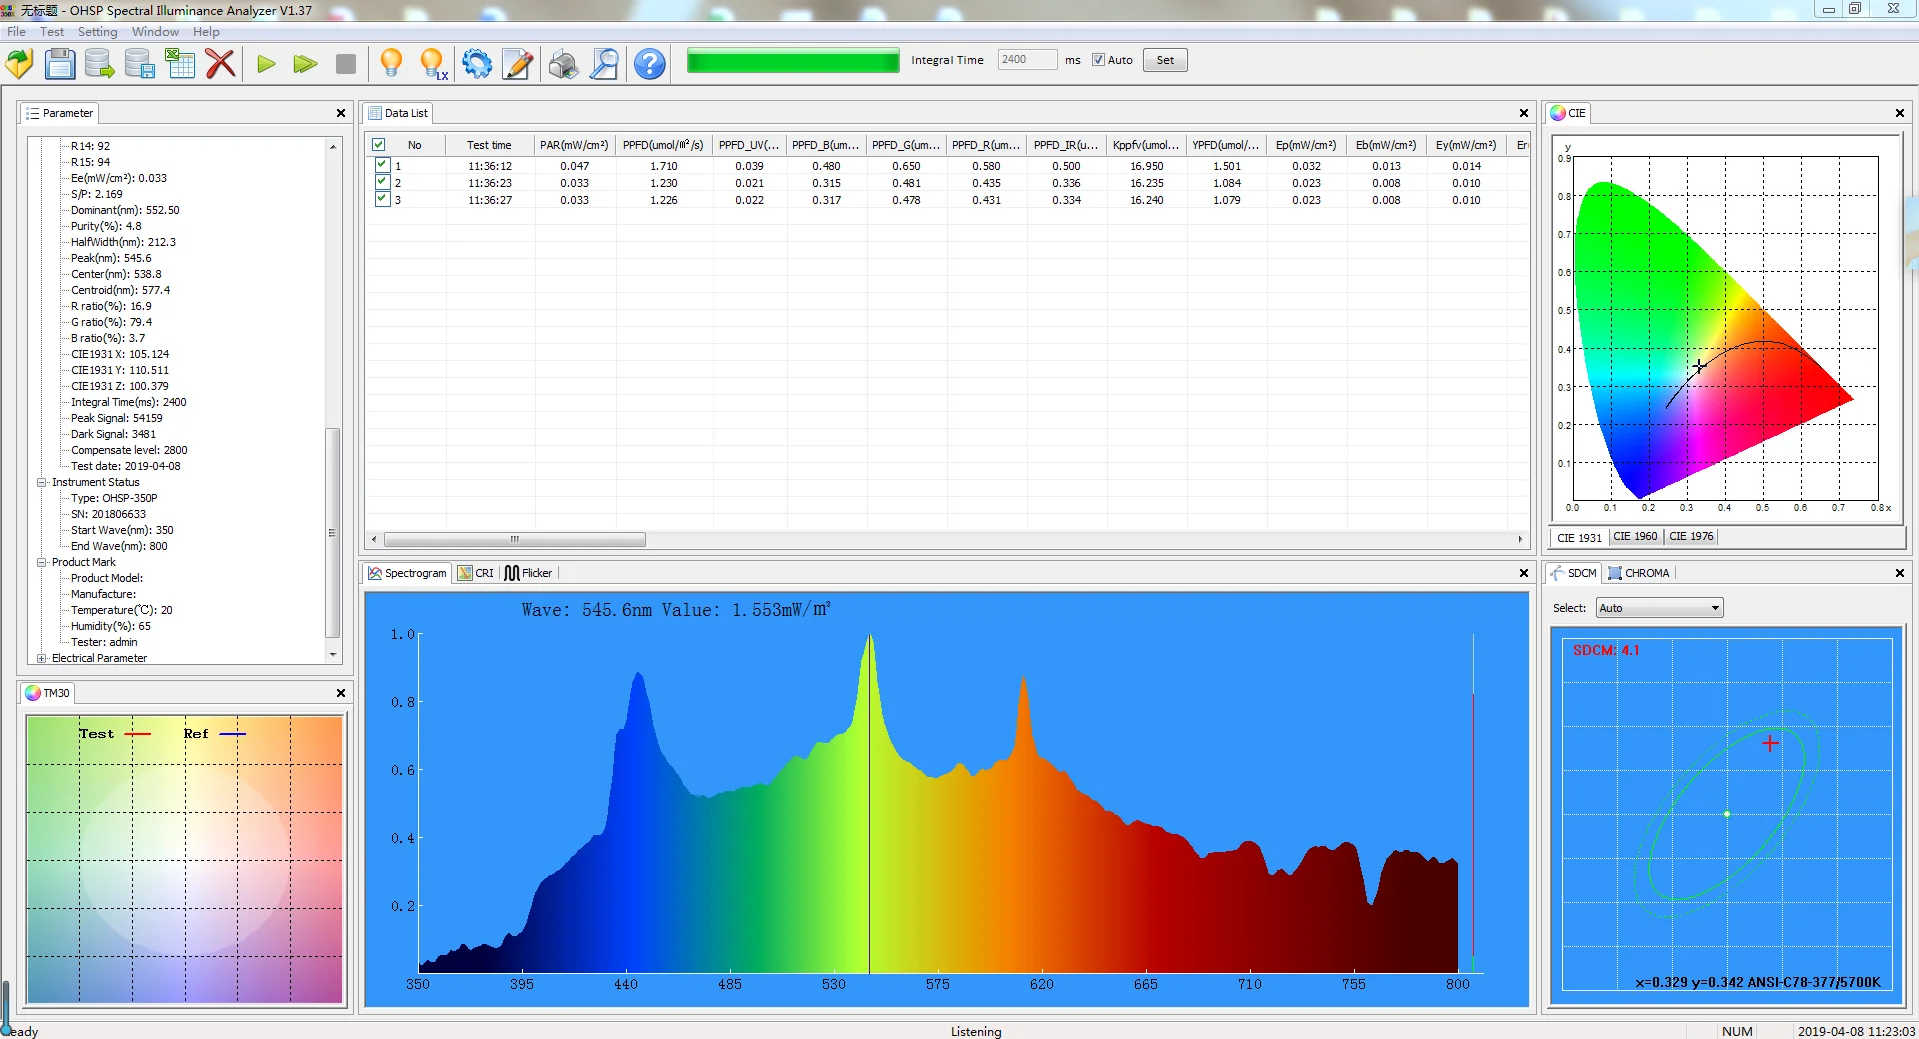Open the SDCM Select dropdown
This screenshot has width=1919, height=1039.
coord(1715,607)
